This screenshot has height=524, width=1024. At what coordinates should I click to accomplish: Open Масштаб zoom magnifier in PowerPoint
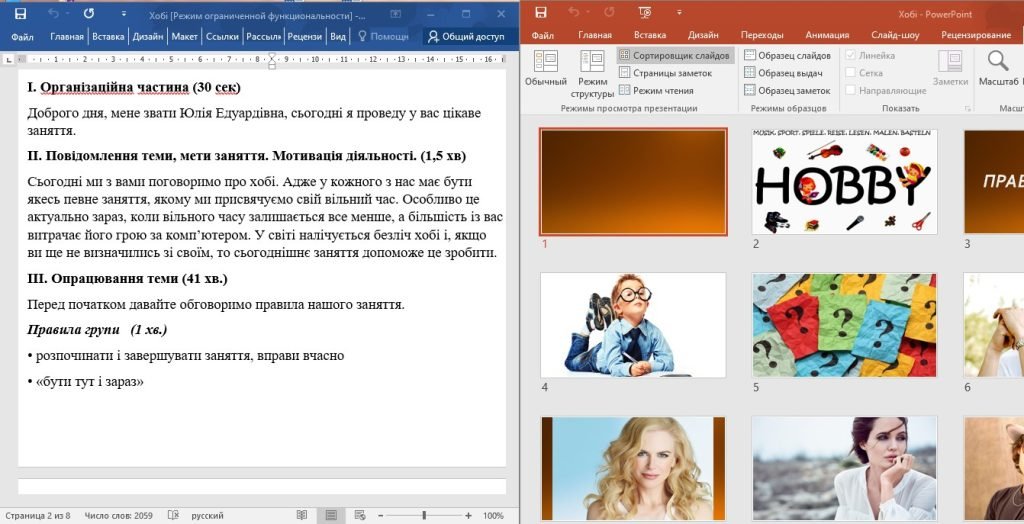pos(999,68)
